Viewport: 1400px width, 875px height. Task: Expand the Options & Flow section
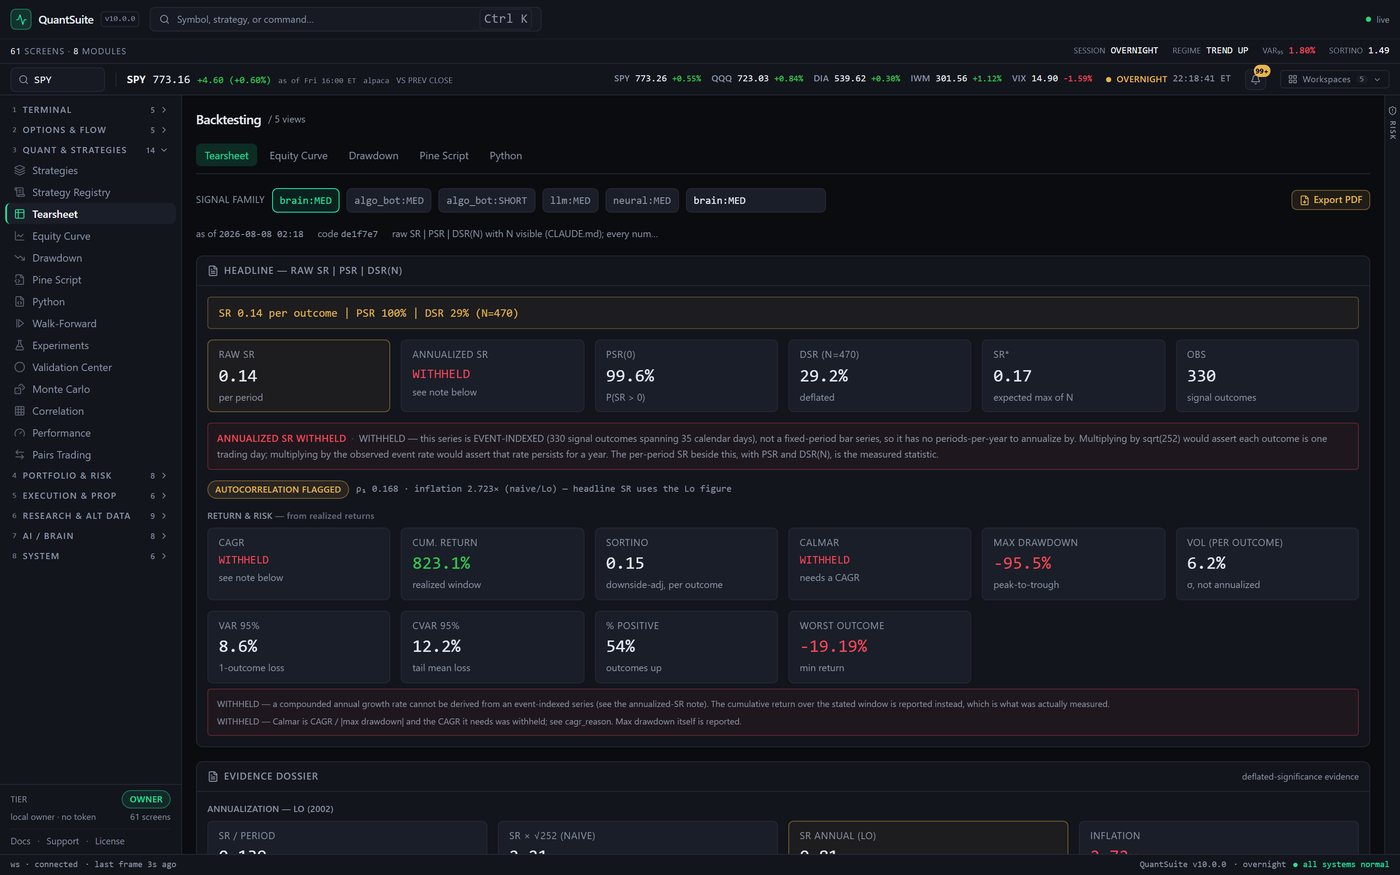pos(89,130)
